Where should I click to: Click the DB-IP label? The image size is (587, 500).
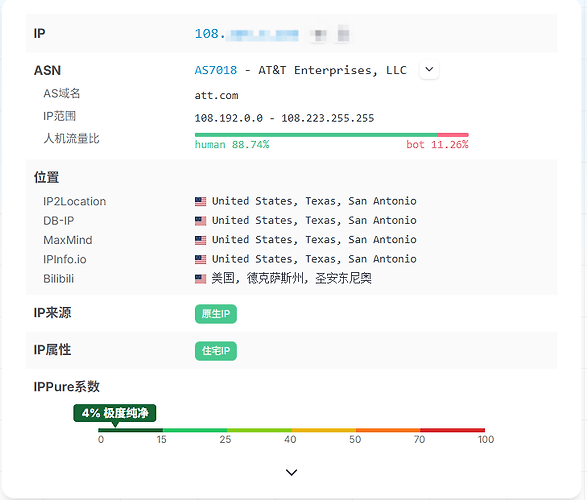[x=58, y=221]
